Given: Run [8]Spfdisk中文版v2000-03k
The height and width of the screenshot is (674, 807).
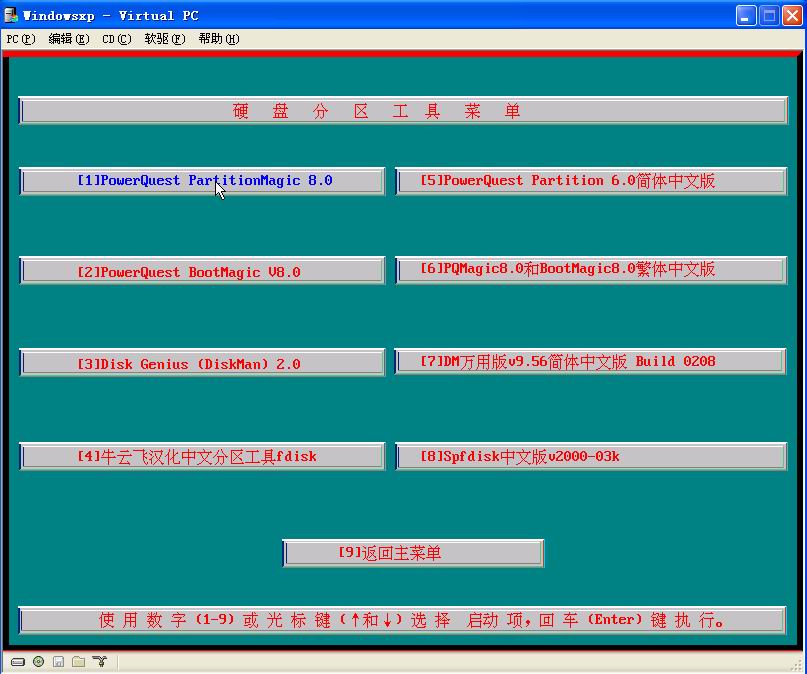Looking at the screenshot, I should [x=591, y=456].
